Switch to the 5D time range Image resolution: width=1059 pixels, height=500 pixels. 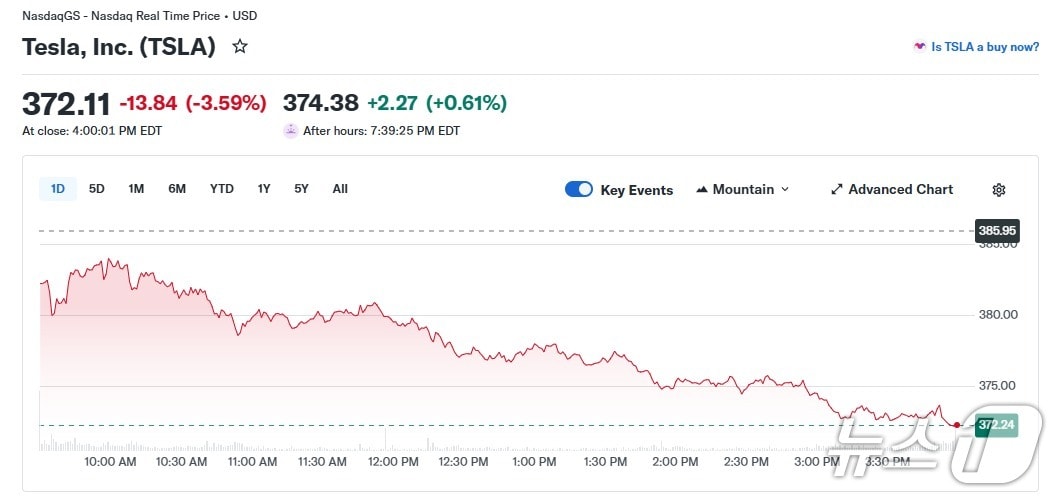point(97,189)
